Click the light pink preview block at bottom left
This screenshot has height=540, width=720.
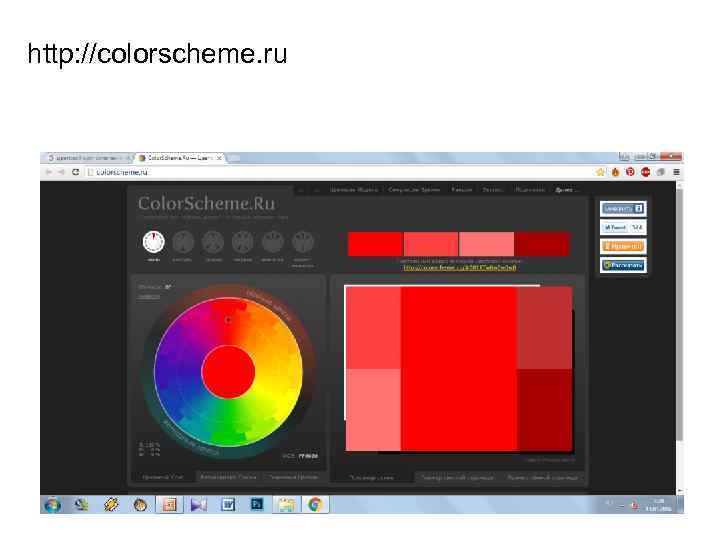373,410
